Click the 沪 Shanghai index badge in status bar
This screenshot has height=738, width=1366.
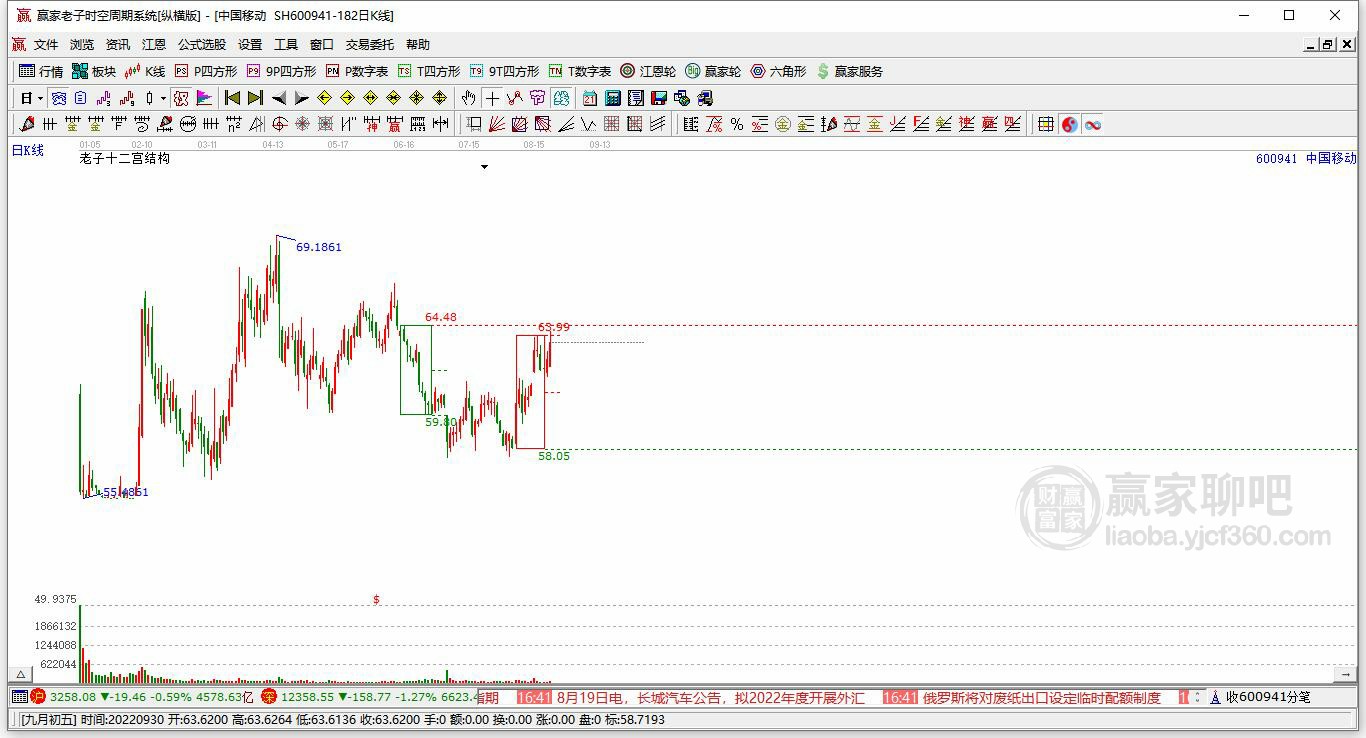pyautogui.click(x=38, y=697)
